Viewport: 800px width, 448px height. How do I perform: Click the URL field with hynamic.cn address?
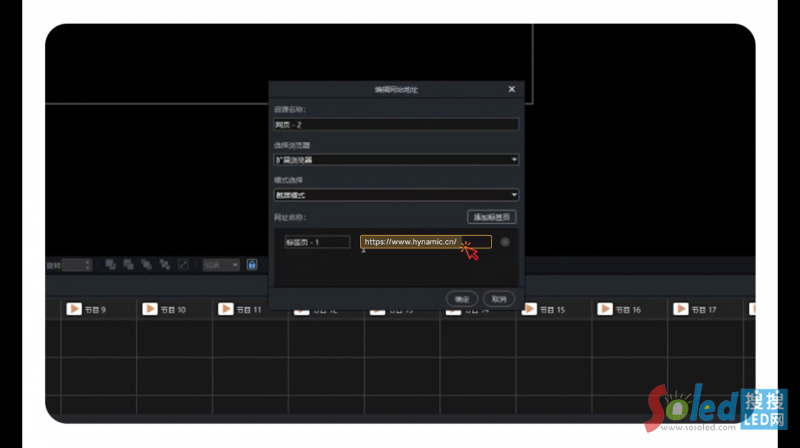click(x=425, y=242)
